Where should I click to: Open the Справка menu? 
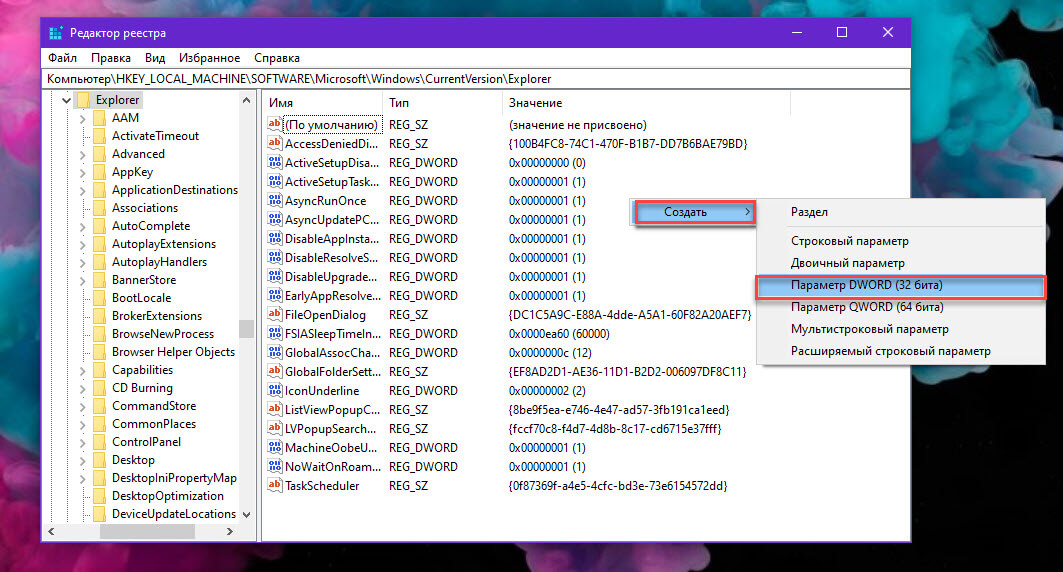277,58
